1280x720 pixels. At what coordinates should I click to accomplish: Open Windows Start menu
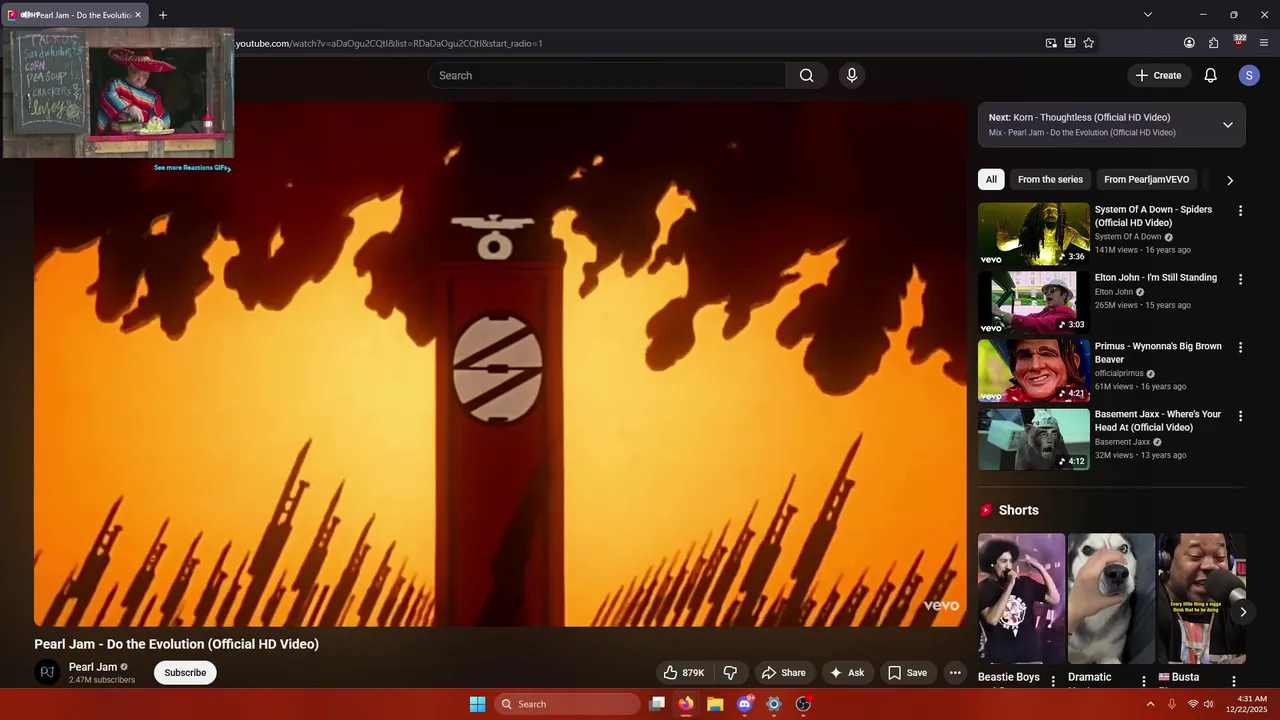click(478, 704)
